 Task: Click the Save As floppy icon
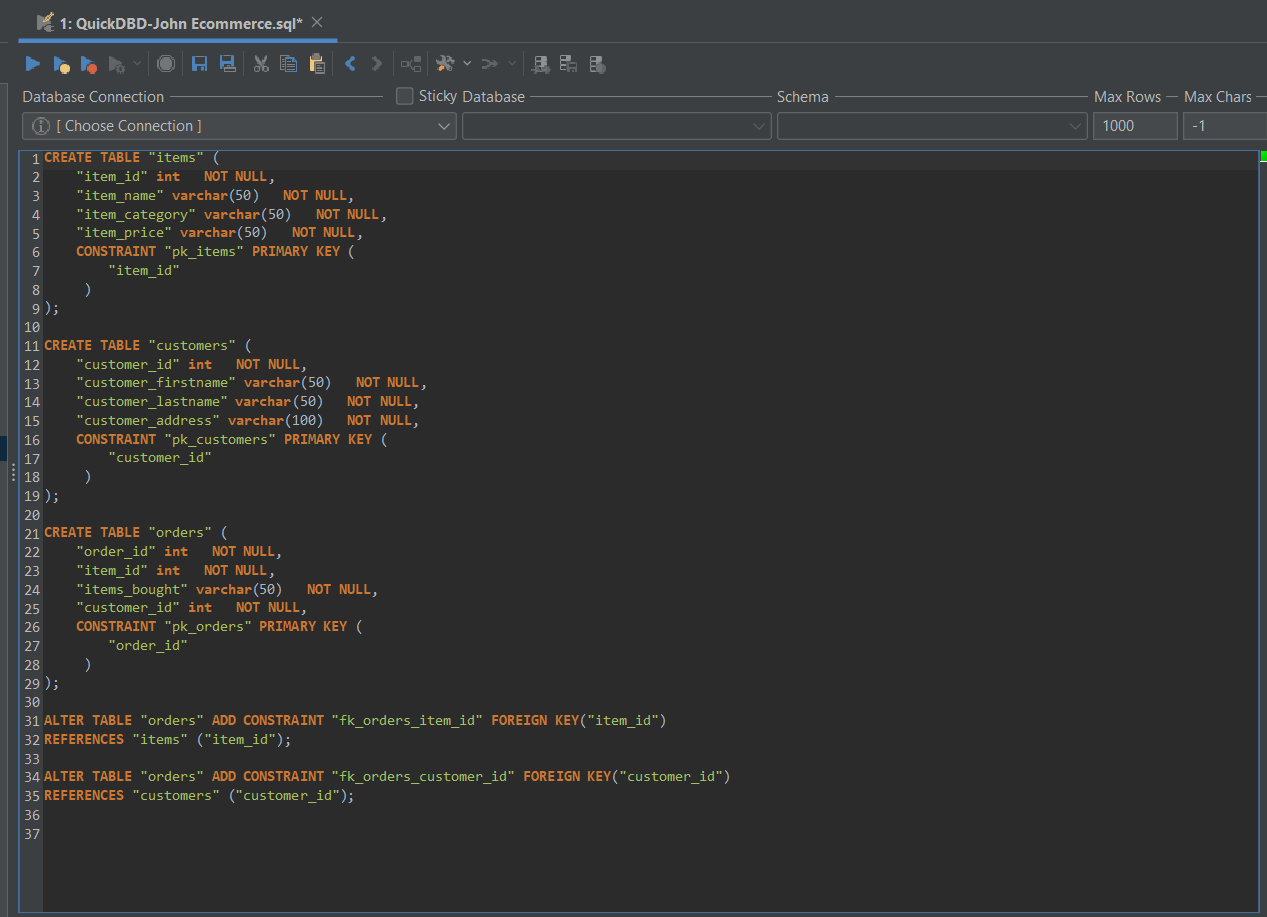click(227, 64)
